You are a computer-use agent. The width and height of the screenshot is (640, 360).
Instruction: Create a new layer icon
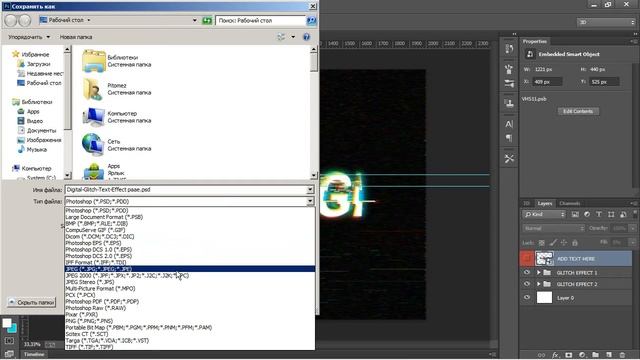609,355
